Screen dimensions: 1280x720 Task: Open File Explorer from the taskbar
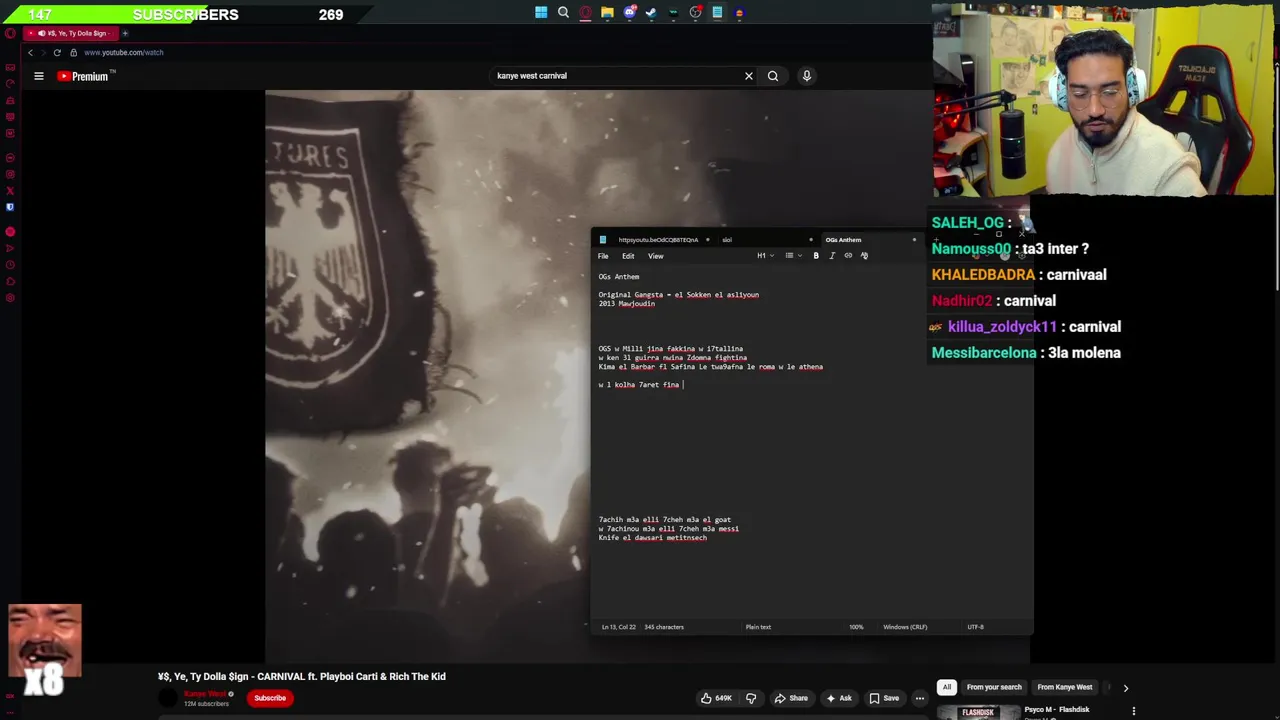tap(607, 13)
